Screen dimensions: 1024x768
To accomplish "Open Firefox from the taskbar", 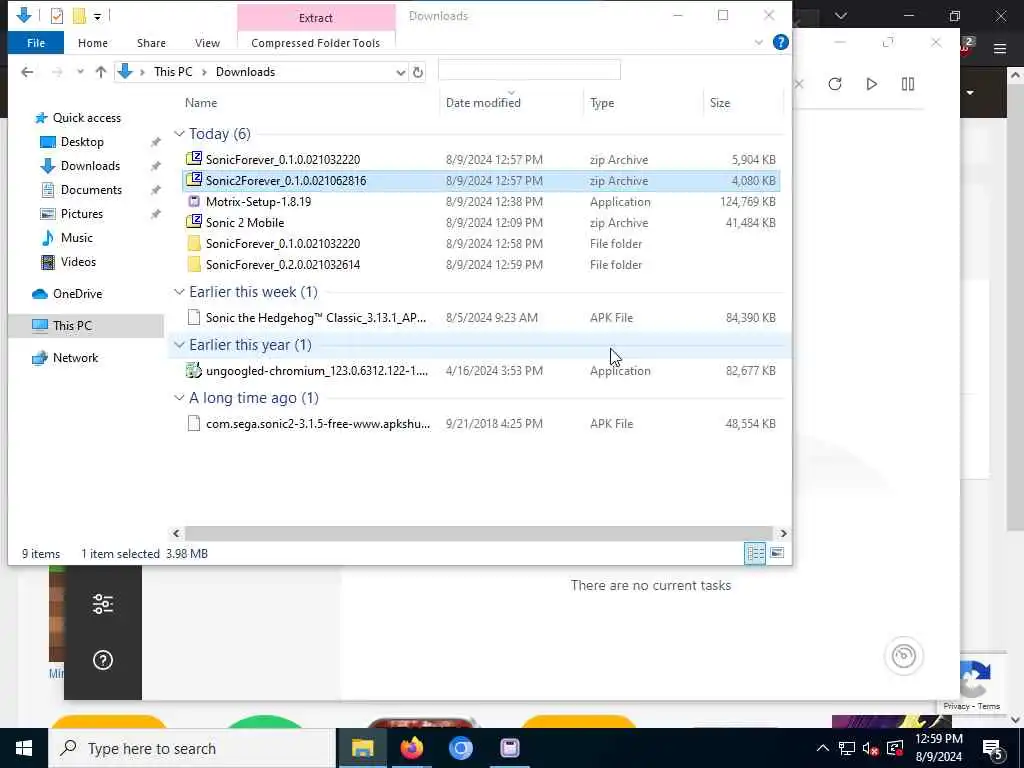I will [411, 748].
